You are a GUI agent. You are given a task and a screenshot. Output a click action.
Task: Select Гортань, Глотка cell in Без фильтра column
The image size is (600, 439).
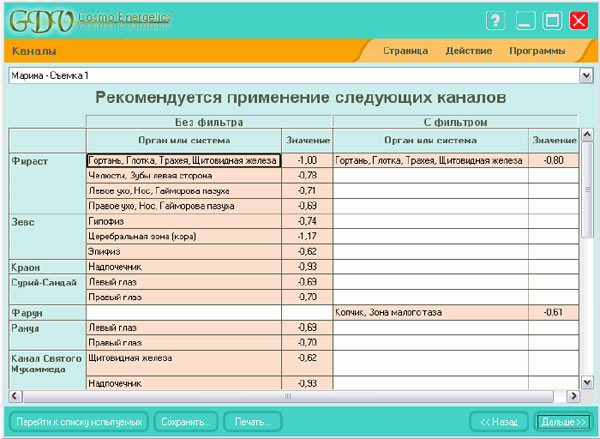click(184, 160)
